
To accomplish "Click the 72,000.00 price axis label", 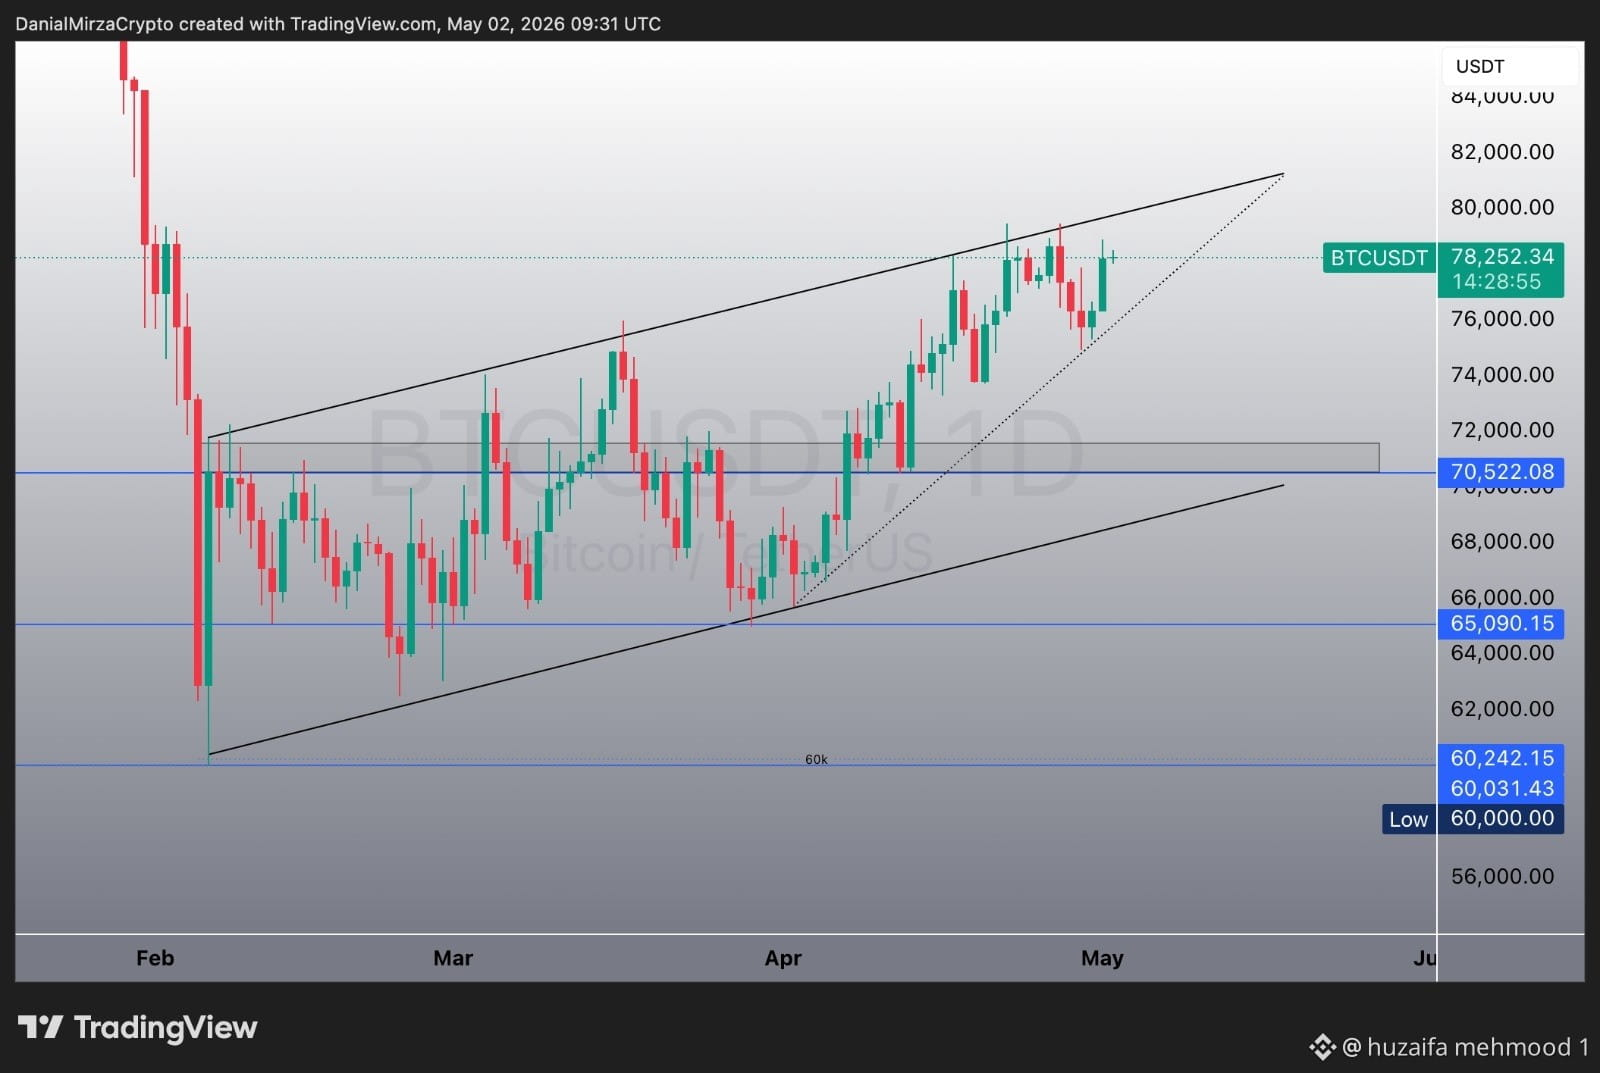I will tap(1502, 430).
